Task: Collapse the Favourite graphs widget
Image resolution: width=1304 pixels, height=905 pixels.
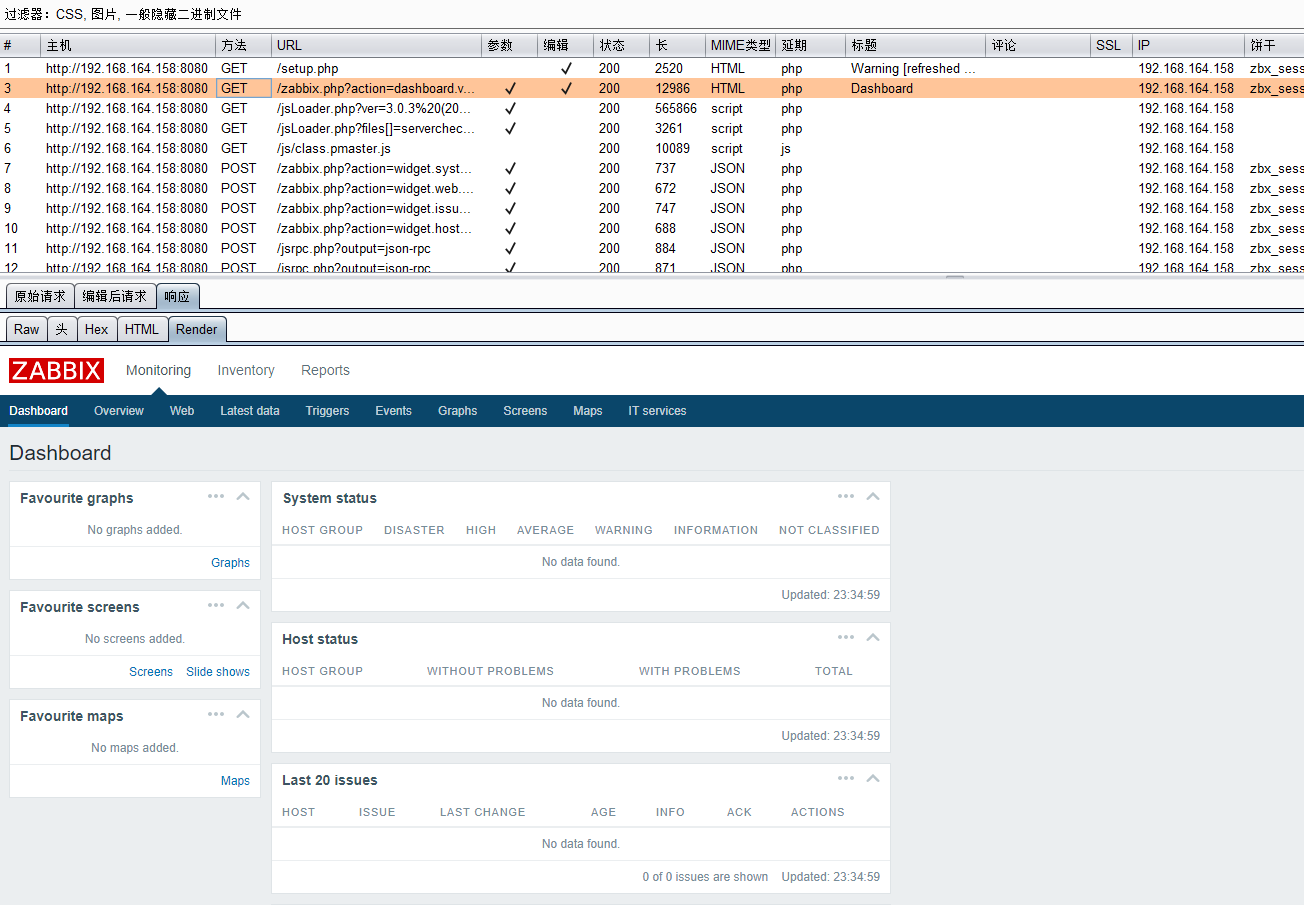Action: [x=243, y=495]
